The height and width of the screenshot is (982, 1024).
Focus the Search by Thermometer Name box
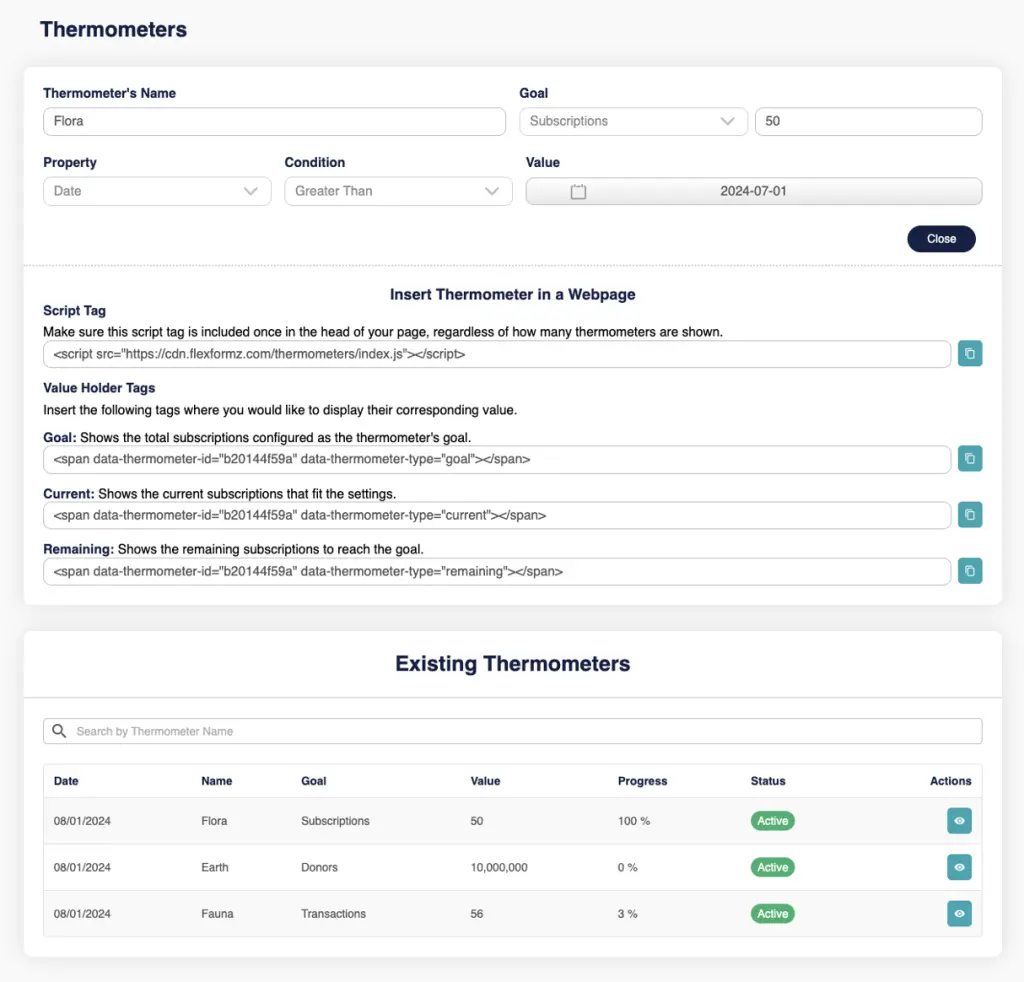tap(520, 731)
